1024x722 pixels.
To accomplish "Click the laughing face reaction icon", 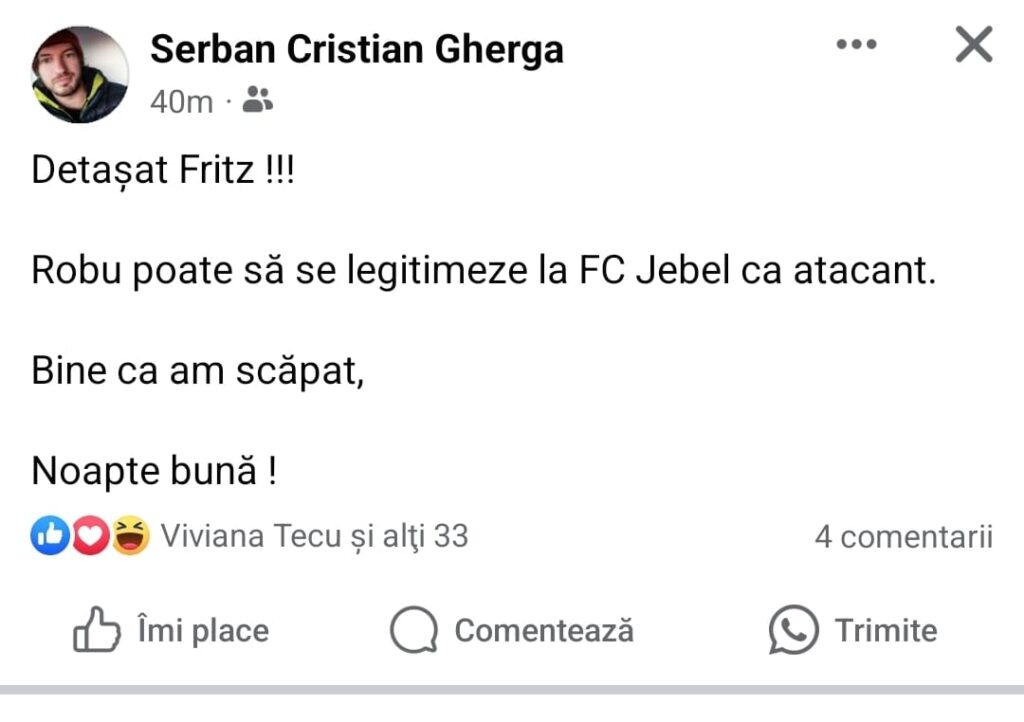I will pyautogui.click(x=130, y=537).
